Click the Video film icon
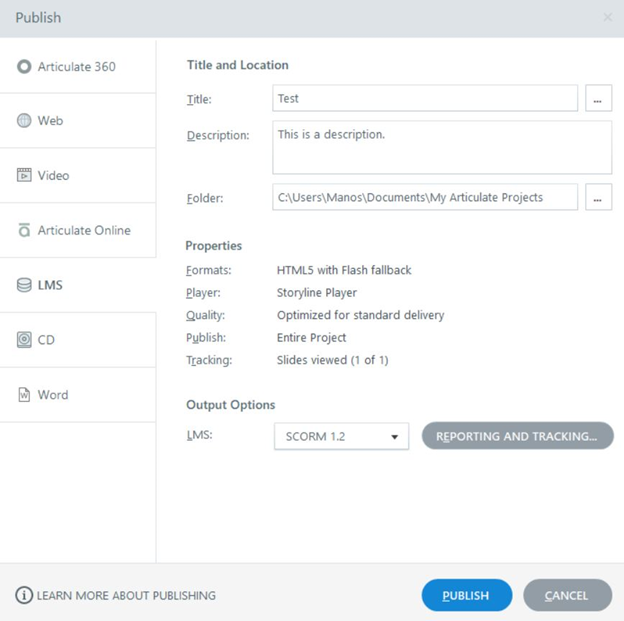 [x=24, y=175]
